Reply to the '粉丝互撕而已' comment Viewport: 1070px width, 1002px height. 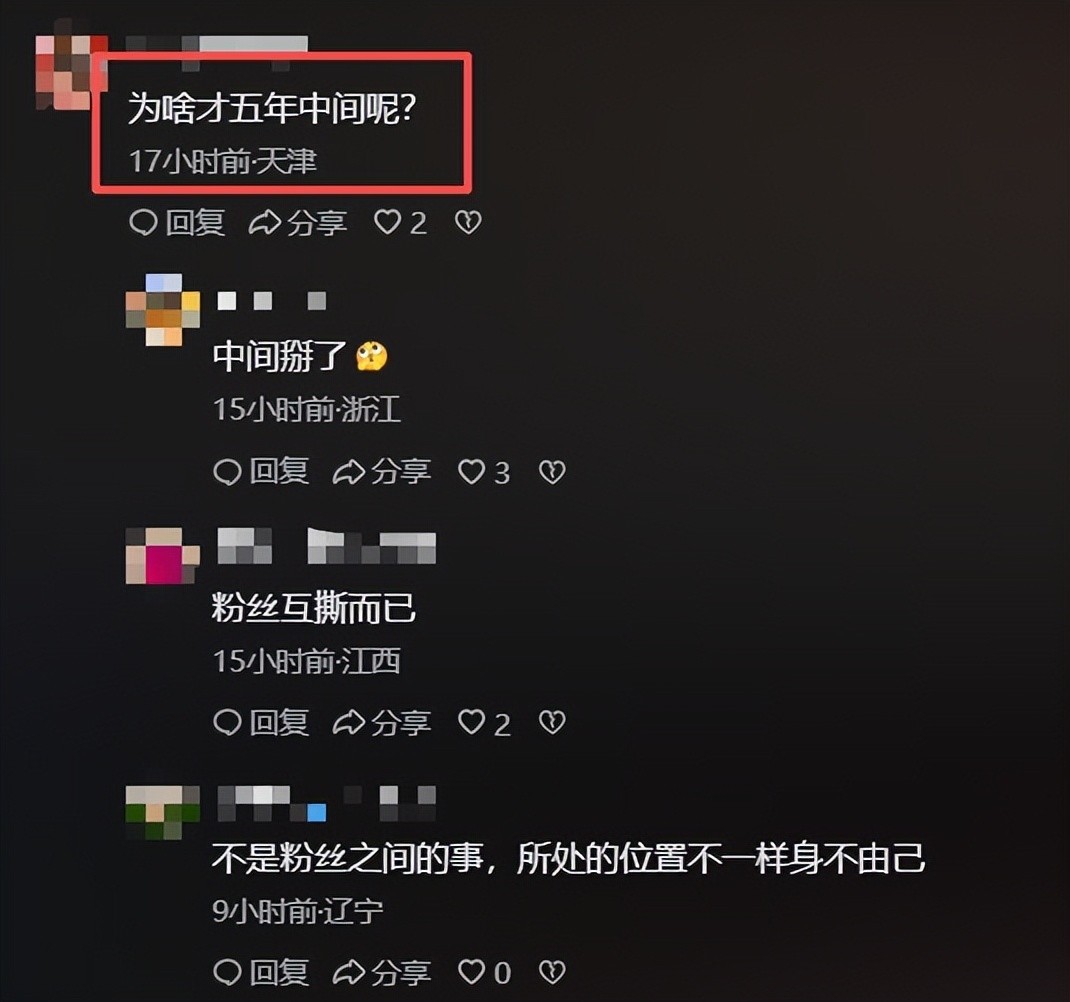tap(261, 722)
